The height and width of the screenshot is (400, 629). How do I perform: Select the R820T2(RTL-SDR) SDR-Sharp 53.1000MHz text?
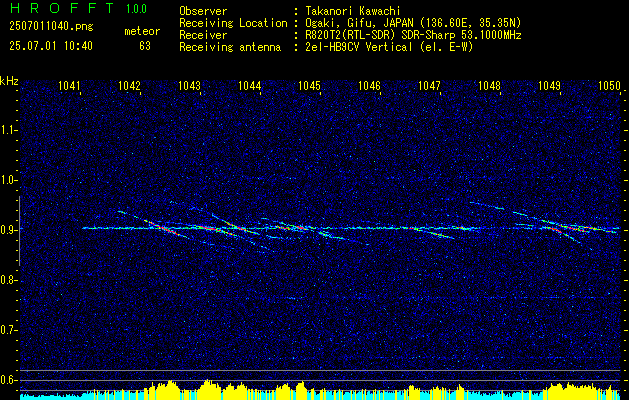coord(413,35)
